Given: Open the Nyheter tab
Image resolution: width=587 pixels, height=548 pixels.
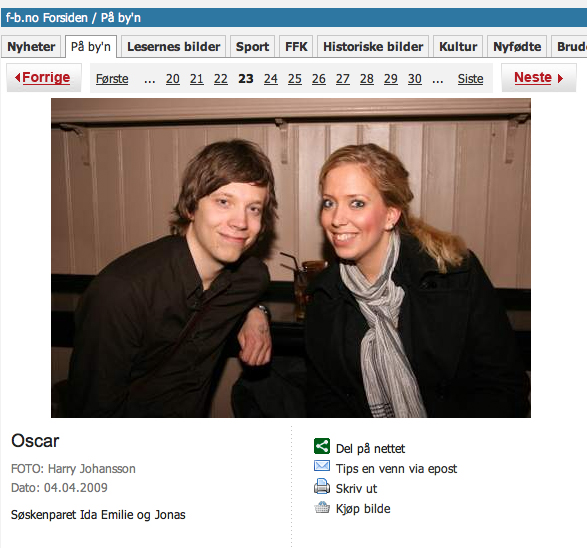Looking at the screenshot, I should coord(31,47).
